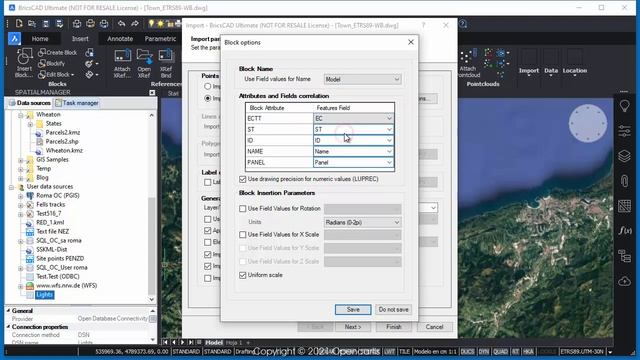Switch to the Task manager tab
The width and height of the screenshot is (640, 360).
[x=77, y=103]
